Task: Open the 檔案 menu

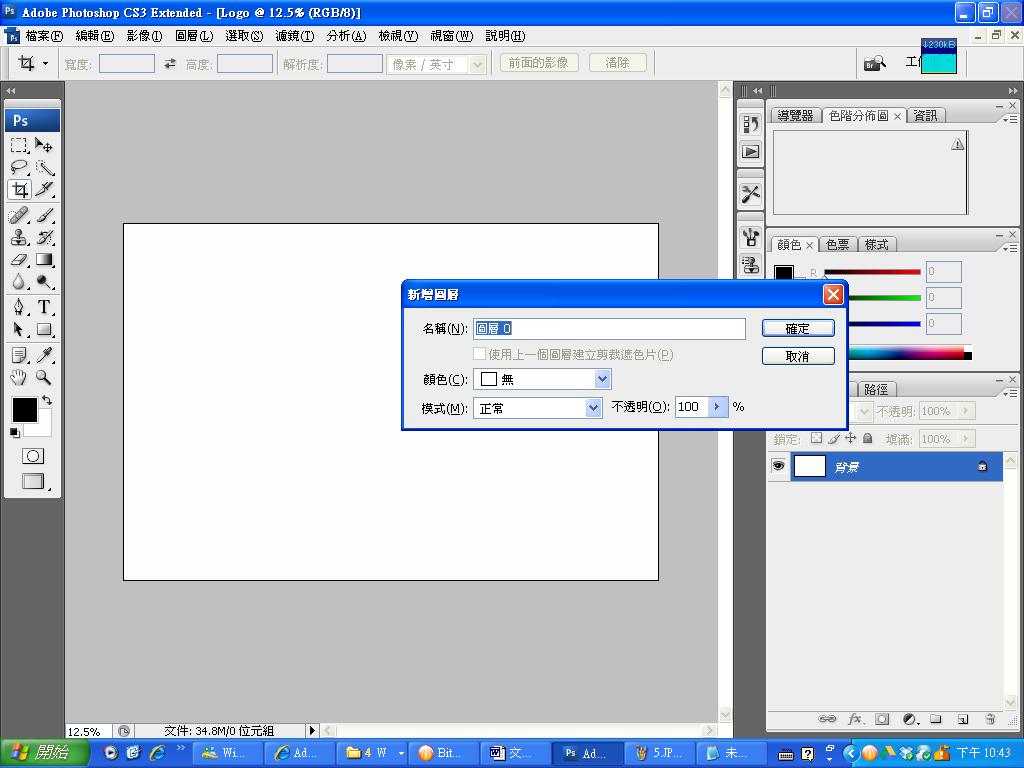Action: (x=44, y=36)
